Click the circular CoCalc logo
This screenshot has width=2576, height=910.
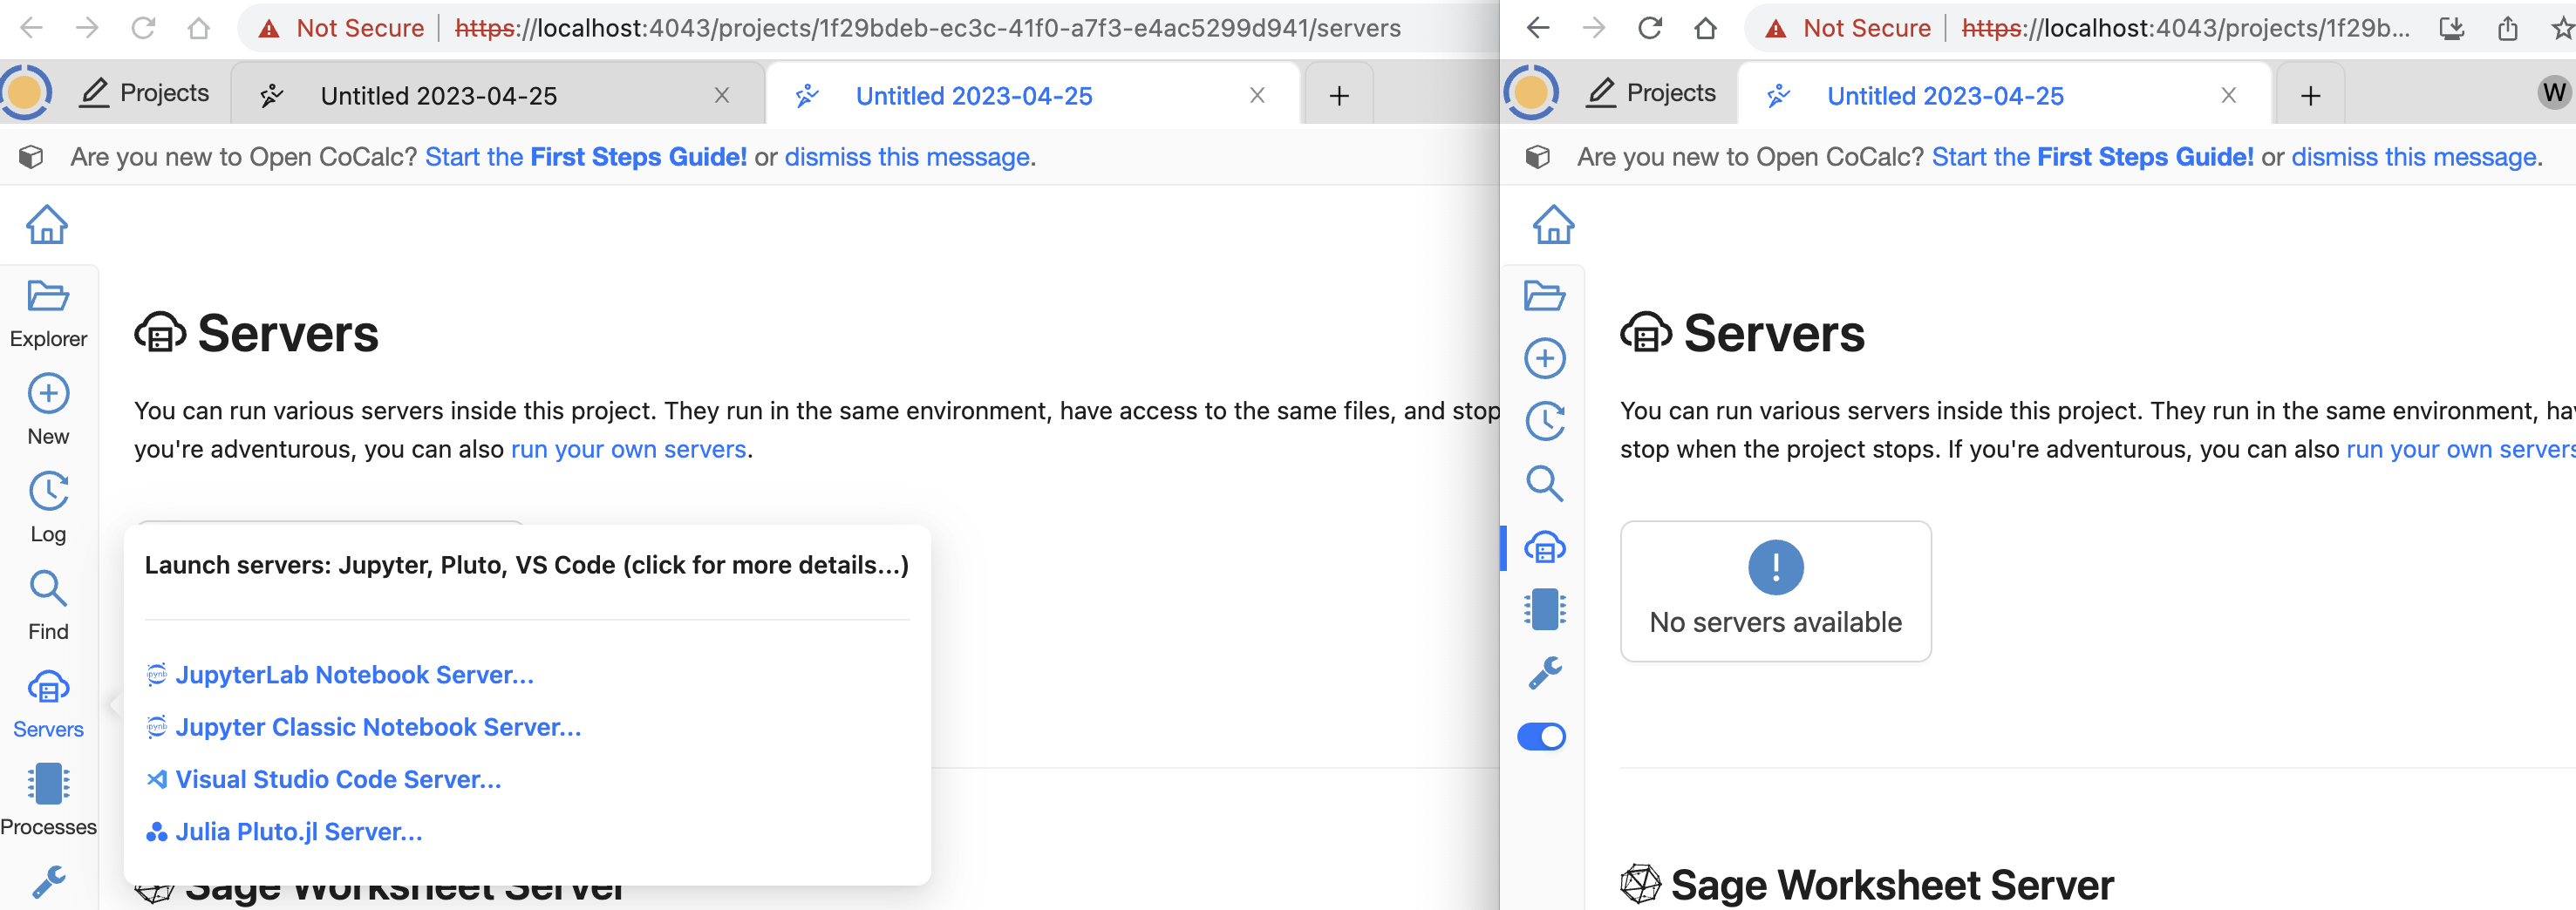pyautogui.click(x=26, y=92)
